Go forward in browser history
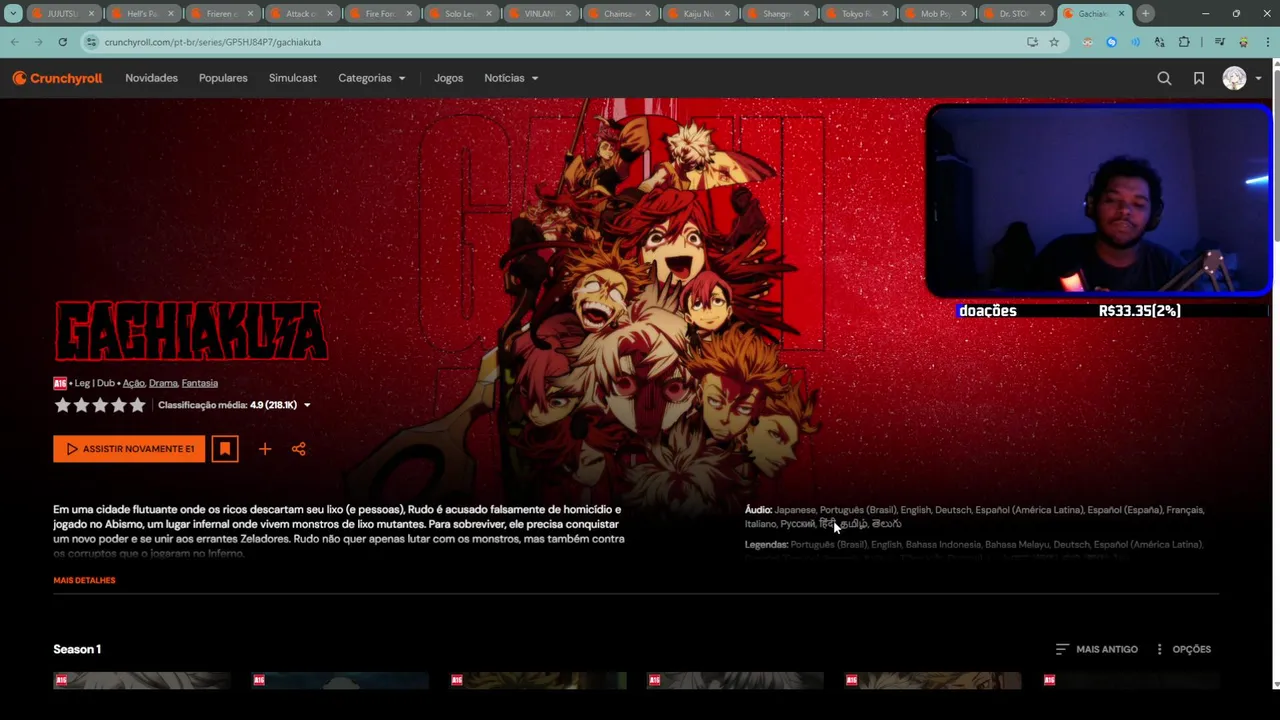 tap(39, 42)
